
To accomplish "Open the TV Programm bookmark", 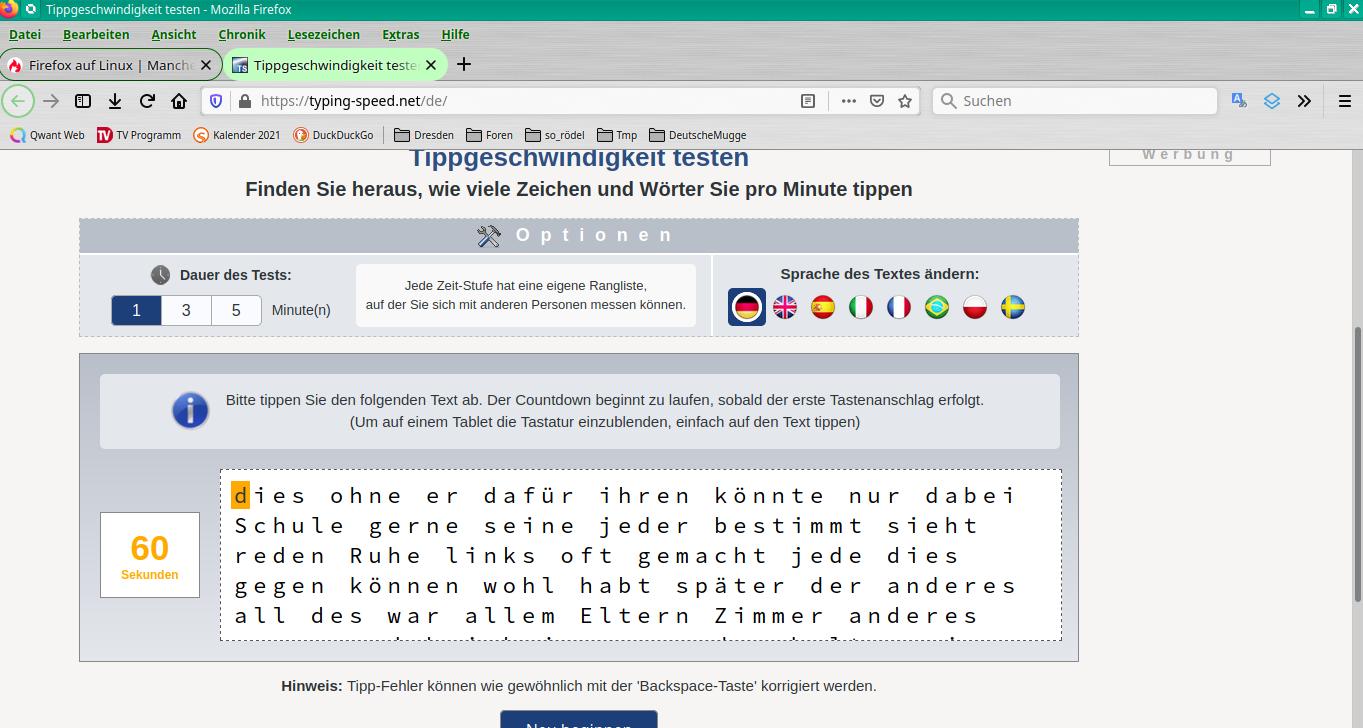I will click(x=139, y=135).
